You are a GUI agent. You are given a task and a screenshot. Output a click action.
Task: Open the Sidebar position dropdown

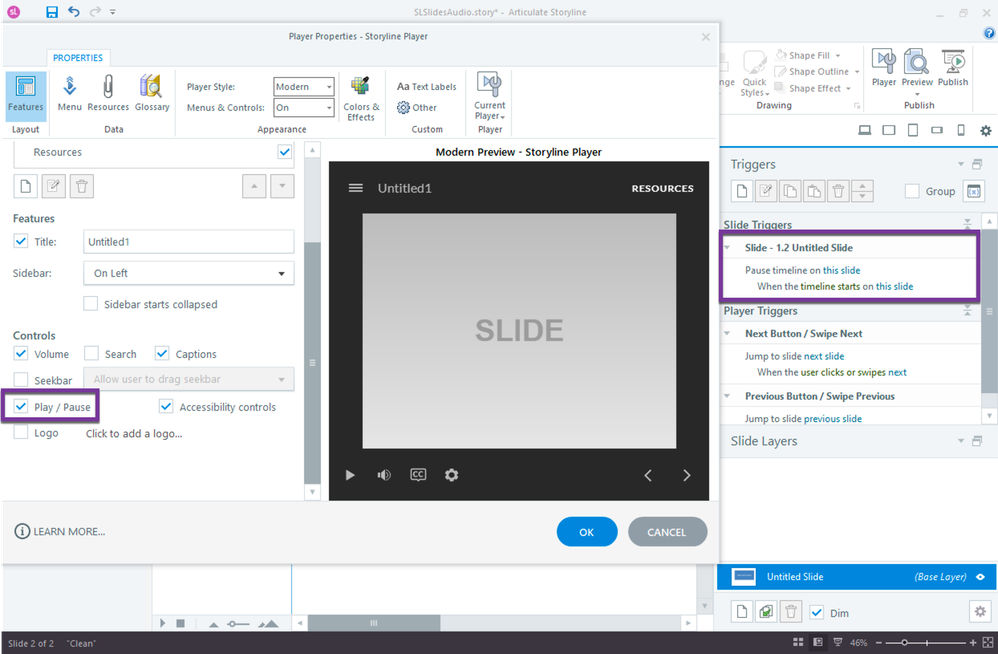[x=188, y=273]
